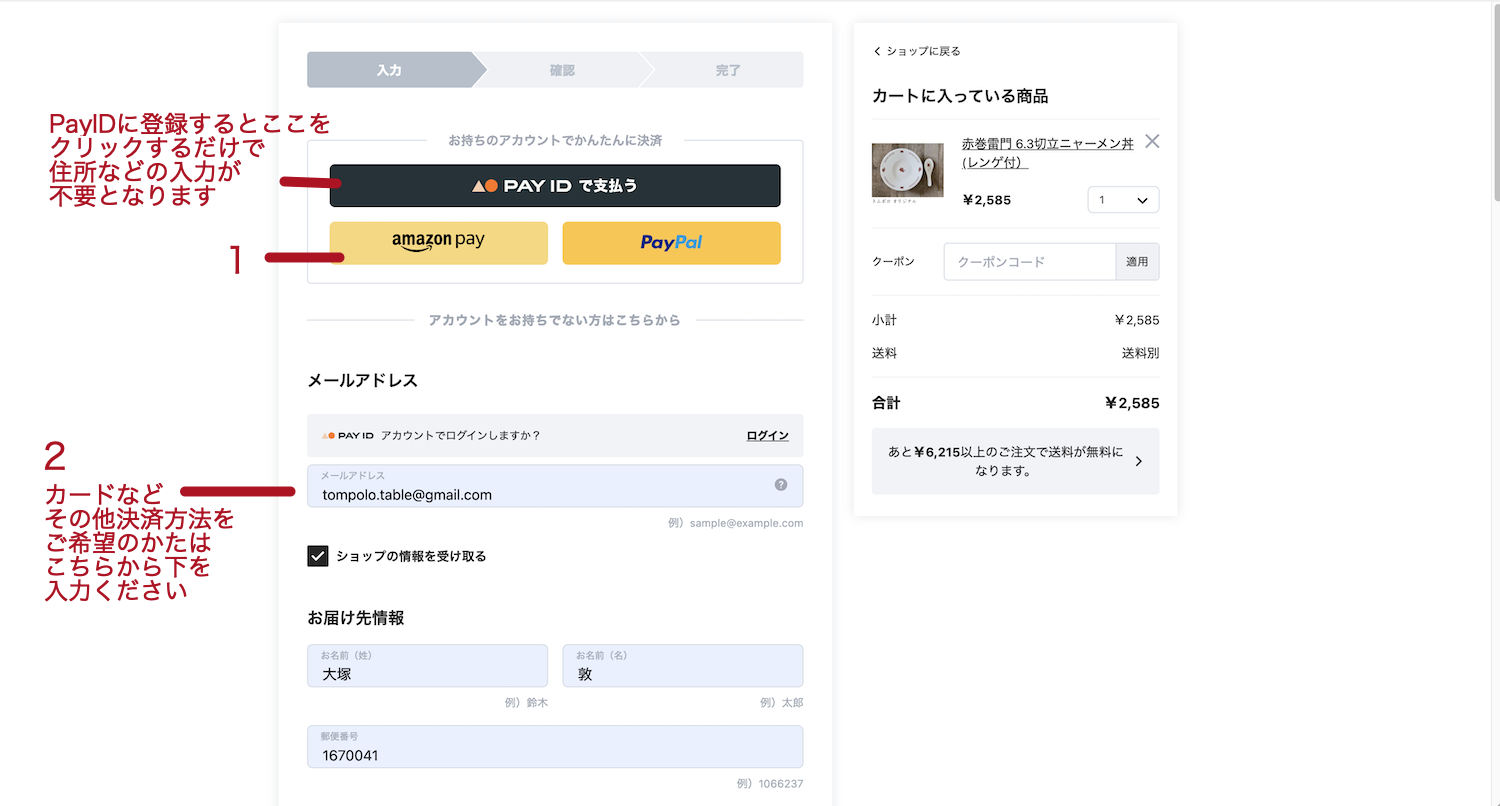Go back via ショップに戻る link

pos(916,51)
